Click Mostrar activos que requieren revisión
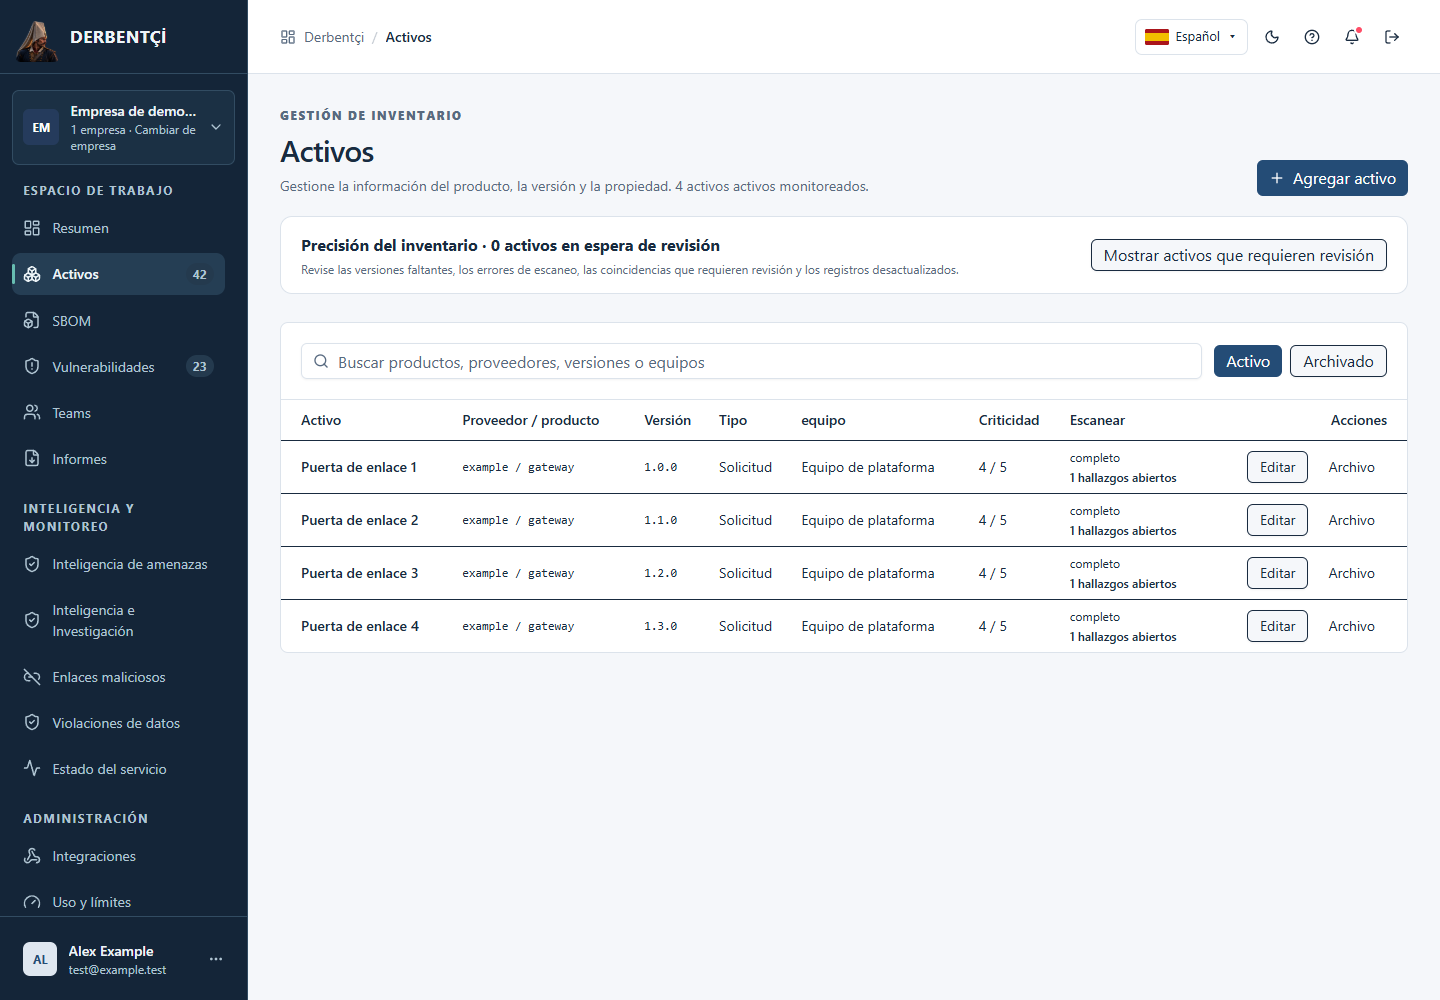 click(1239, 255)
